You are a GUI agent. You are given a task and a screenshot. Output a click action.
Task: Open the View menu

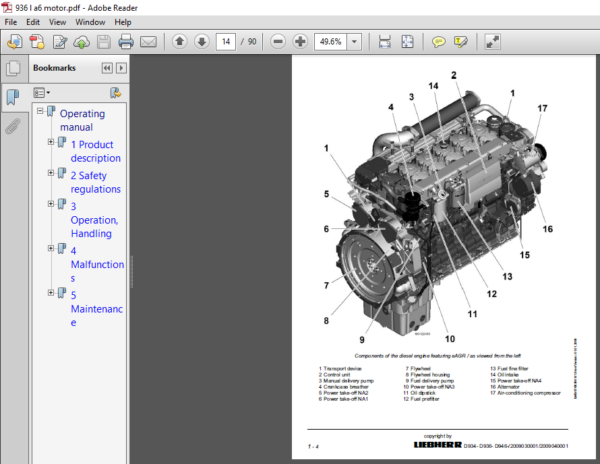tap(57, 22)
